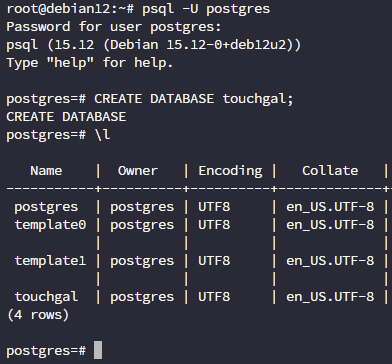Click the blinking cursor block at prompt
392x364 pixels.
pyautogui.click(x=98, y=350)
